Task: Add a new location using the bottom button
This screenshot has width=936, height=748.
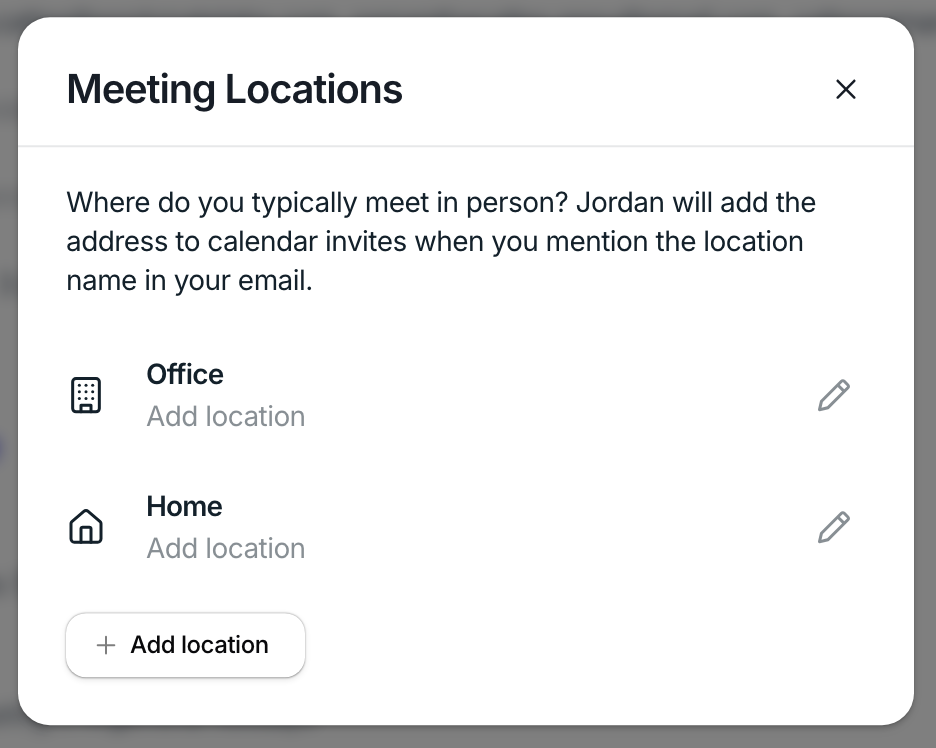Action: coord(186,645)
